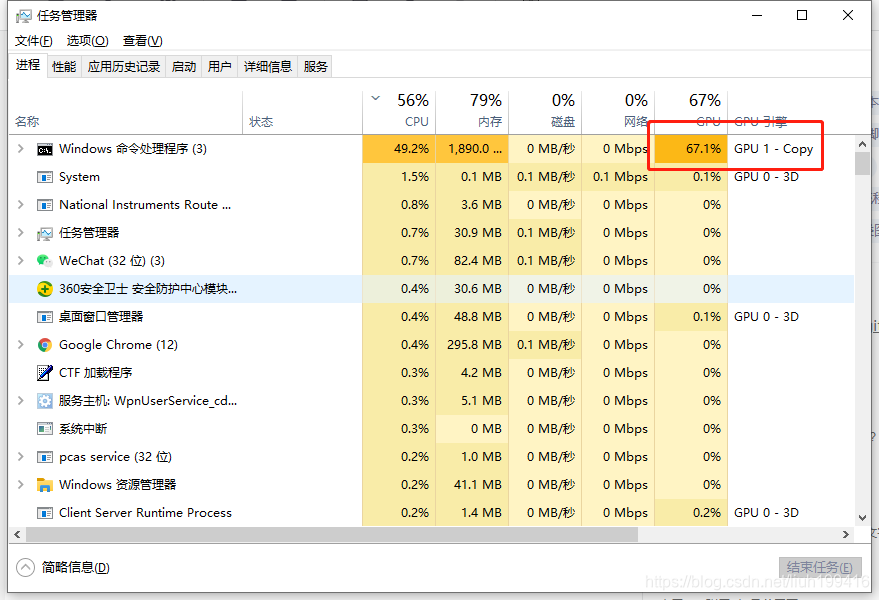Expand the pcas service group

point(21,457)
